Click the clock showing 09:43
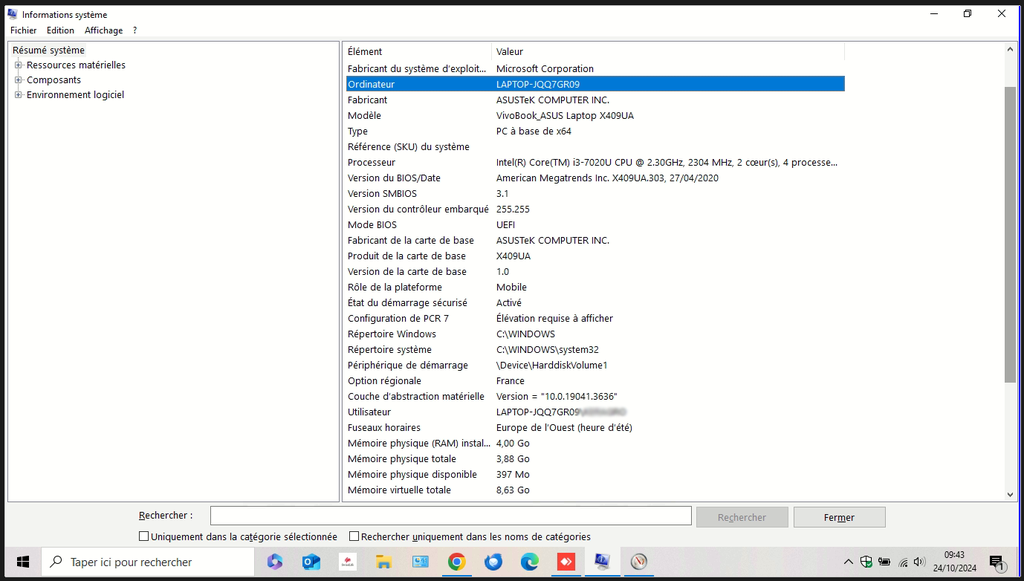Image resolution: width=1024 pixels, height=581 pixels. tap(954, 555)
